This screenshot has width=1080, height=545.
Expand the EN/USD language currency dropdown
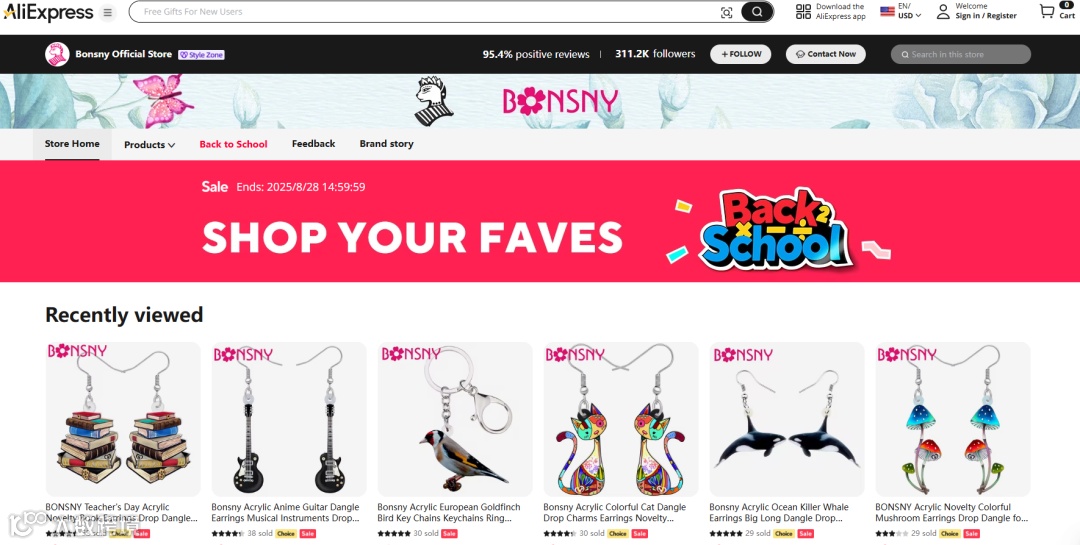901,11
